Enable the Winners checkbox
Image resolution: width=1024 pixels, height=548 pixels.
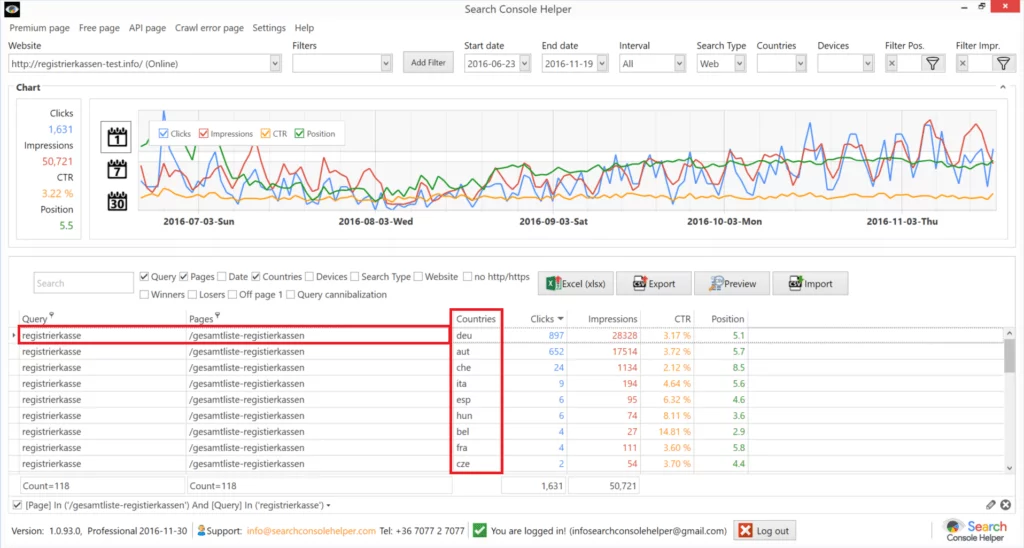tap(144, 295)
